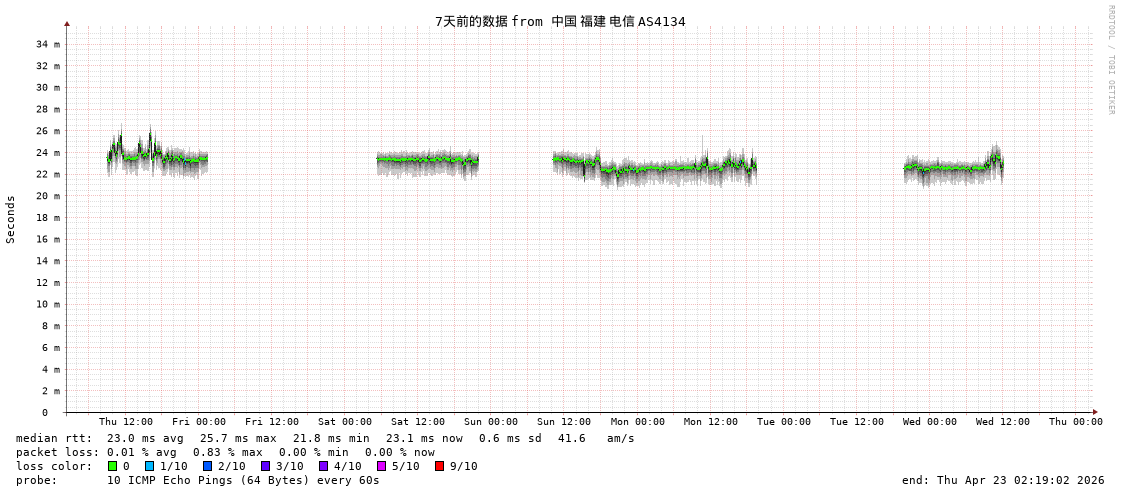Click the '21.8 ms min' rtt value
This screenshot has width=1121, height=494.
click(x=331, y=438)
